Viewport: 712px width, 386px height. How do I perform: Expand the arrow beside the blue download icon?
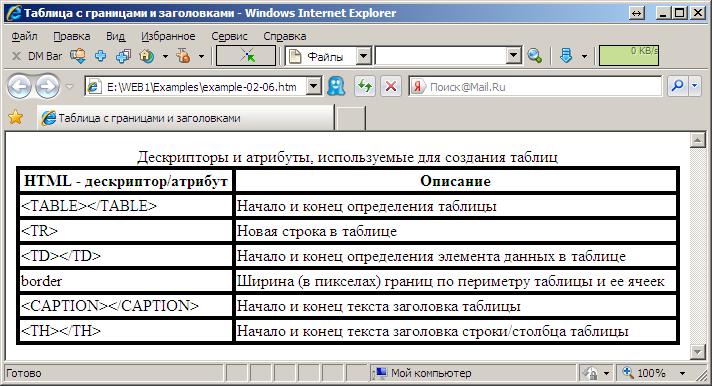pos(584,56)
